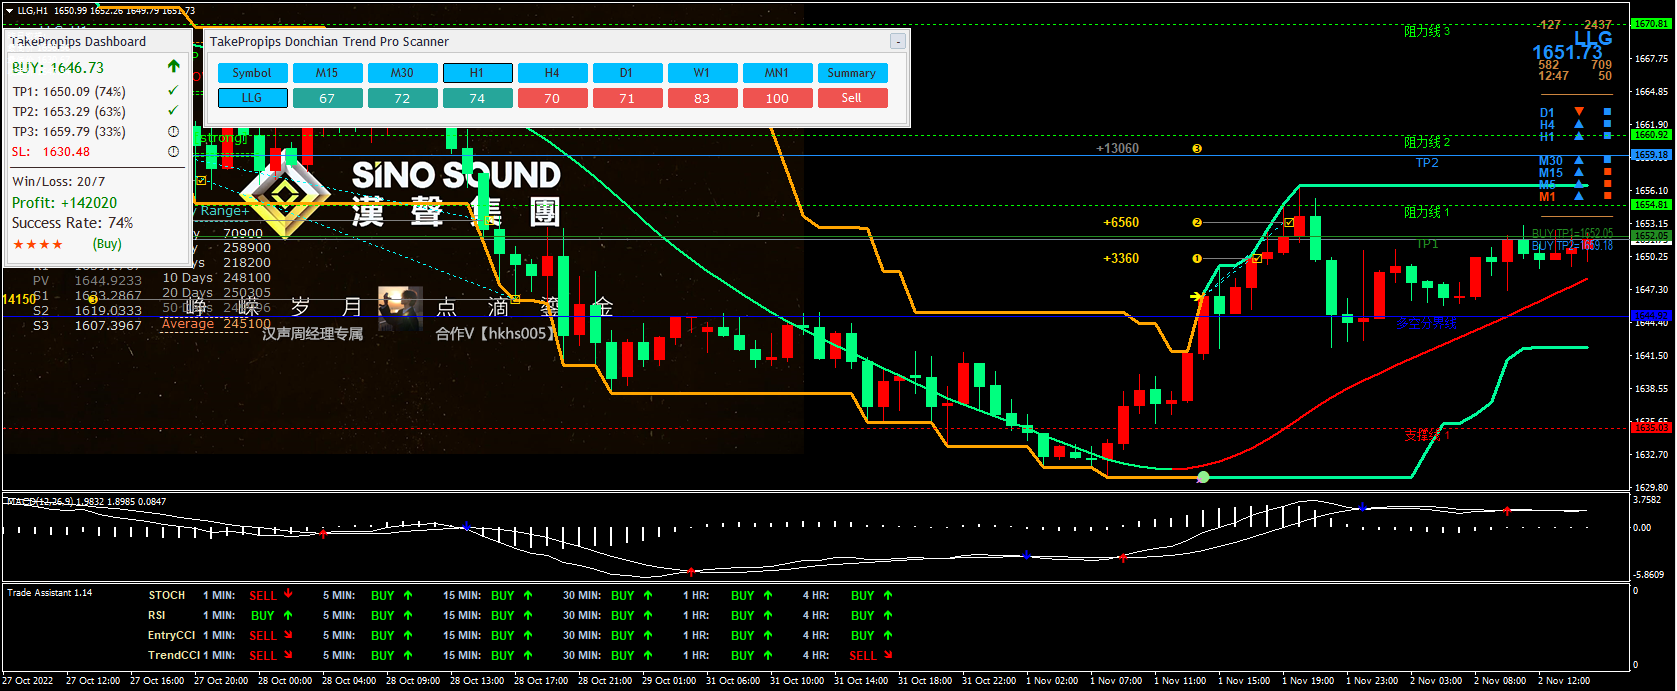
Task: Select the W1 timeframe header in scanner
Action: tap(702, 73)
